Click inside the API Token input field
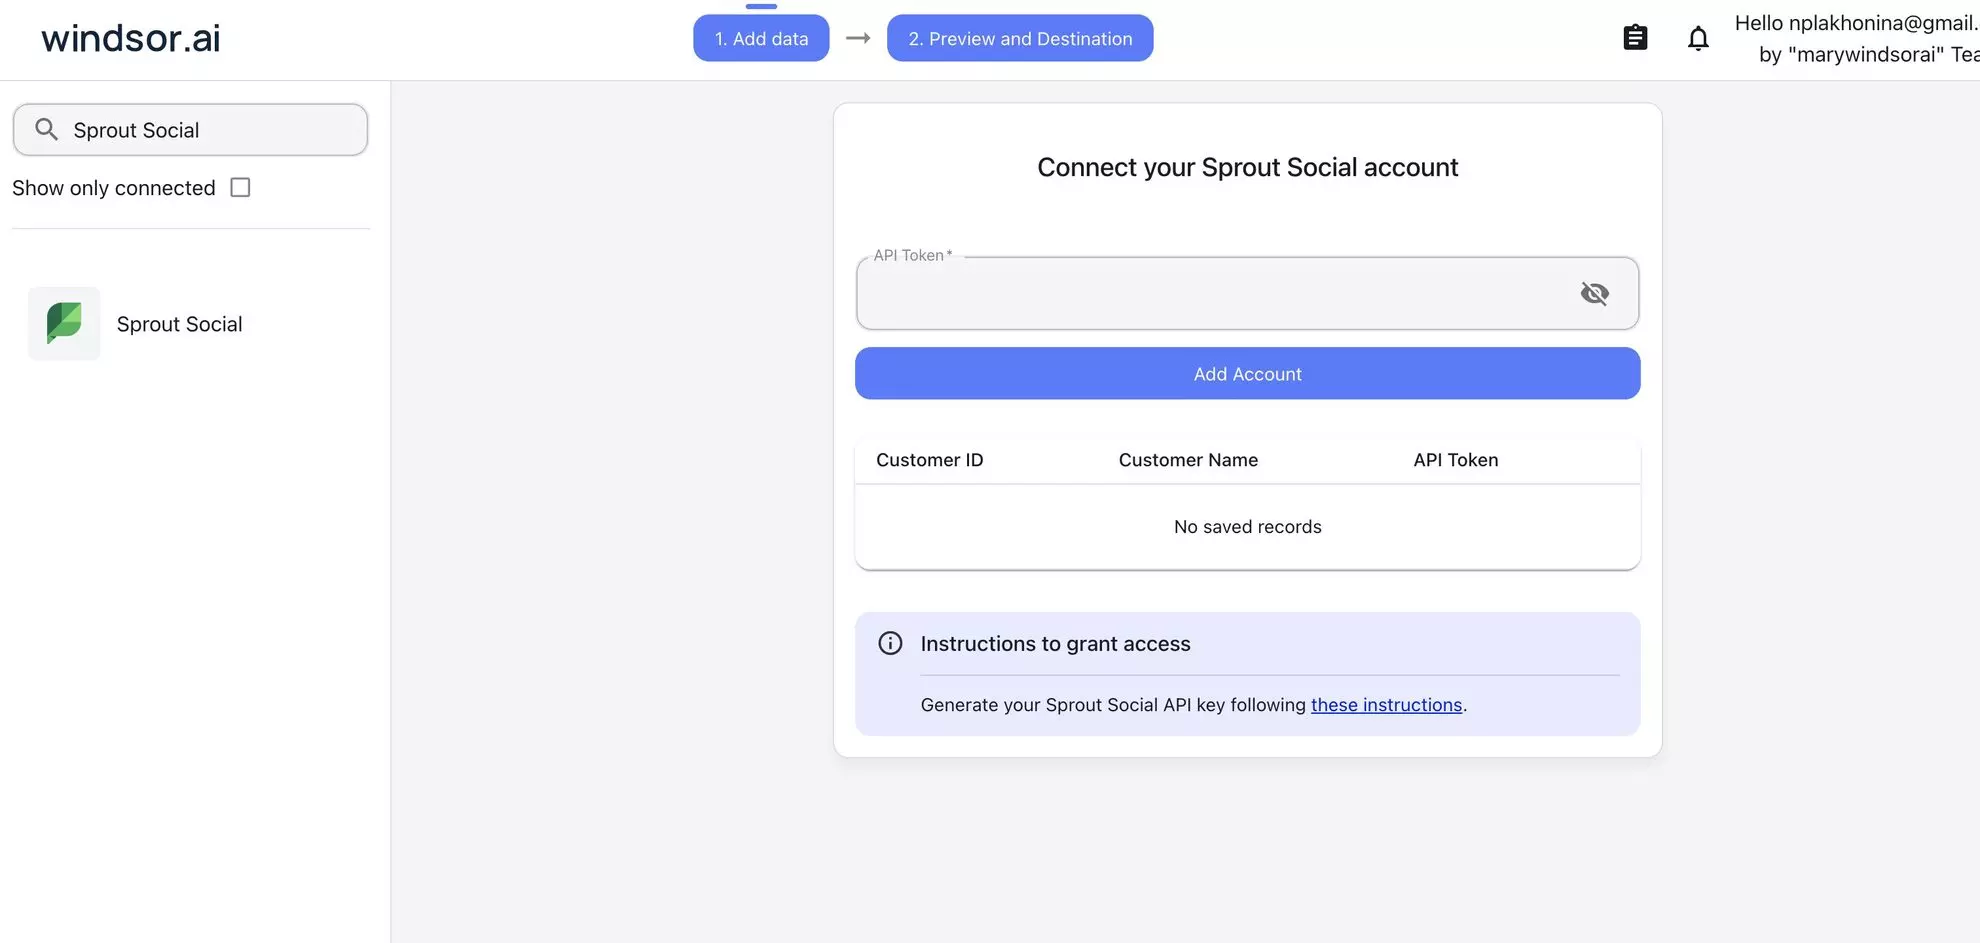Image resolution: width=1980 pixels, height=943 pixels. [x=1200, y=295]
